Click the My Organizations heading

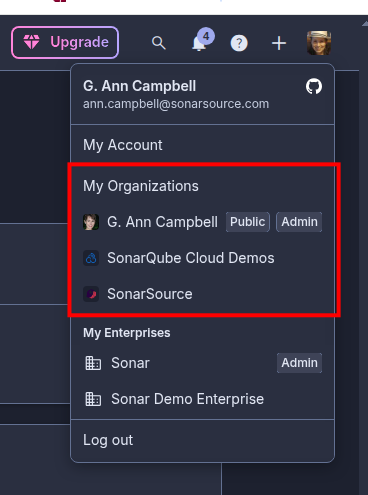coord(141,186)
